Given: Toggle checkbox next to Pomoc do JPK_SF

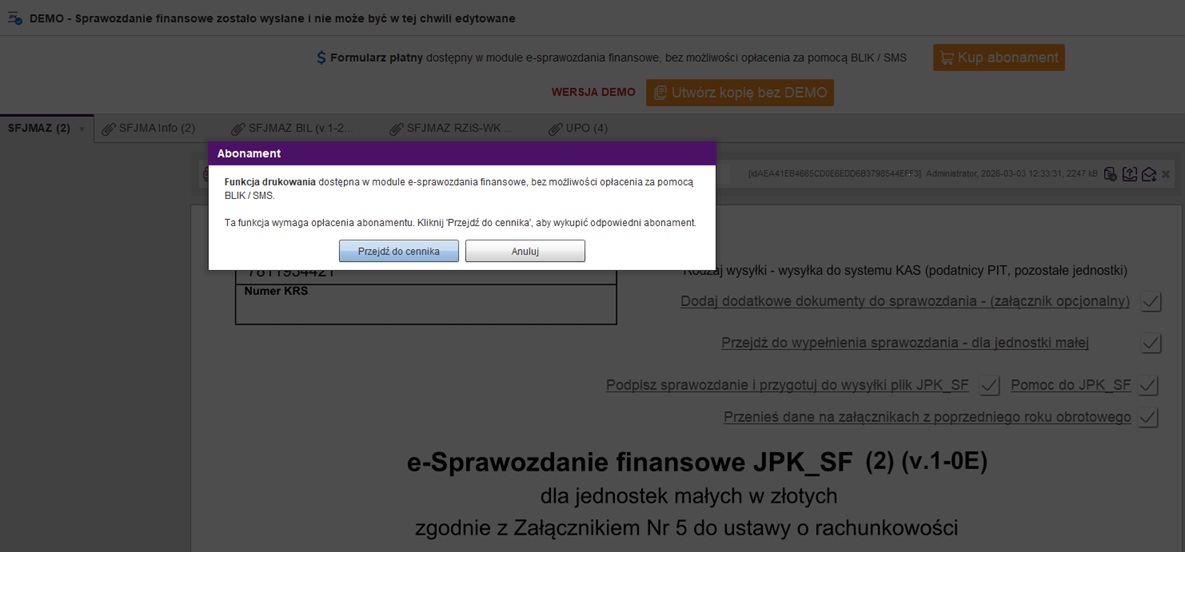Looking at the screenshot, I should click(x=1148, y=385).
